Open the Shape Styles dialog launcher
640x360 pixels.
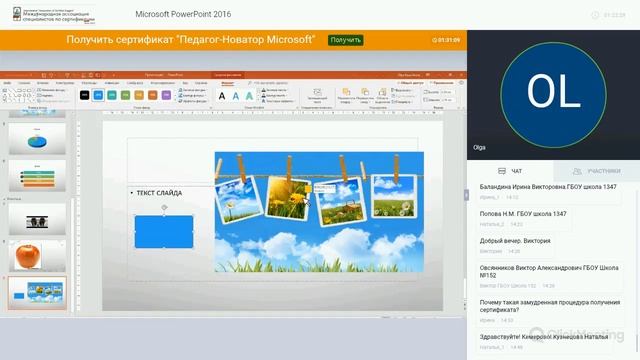coord(211,108)
